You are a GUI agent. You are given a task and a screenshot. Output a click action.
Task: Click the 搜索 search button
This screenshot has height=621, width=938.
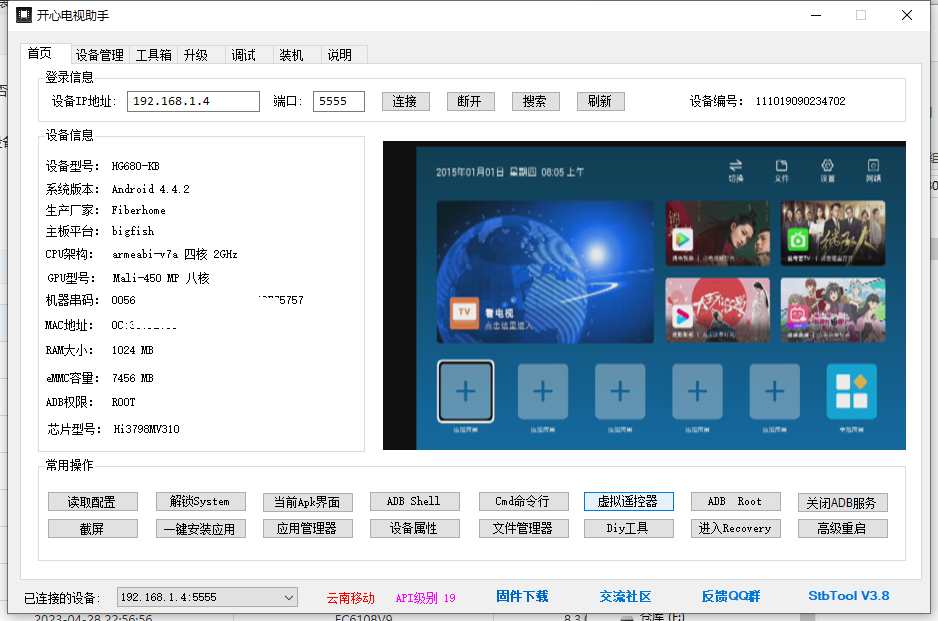(535, 101)
